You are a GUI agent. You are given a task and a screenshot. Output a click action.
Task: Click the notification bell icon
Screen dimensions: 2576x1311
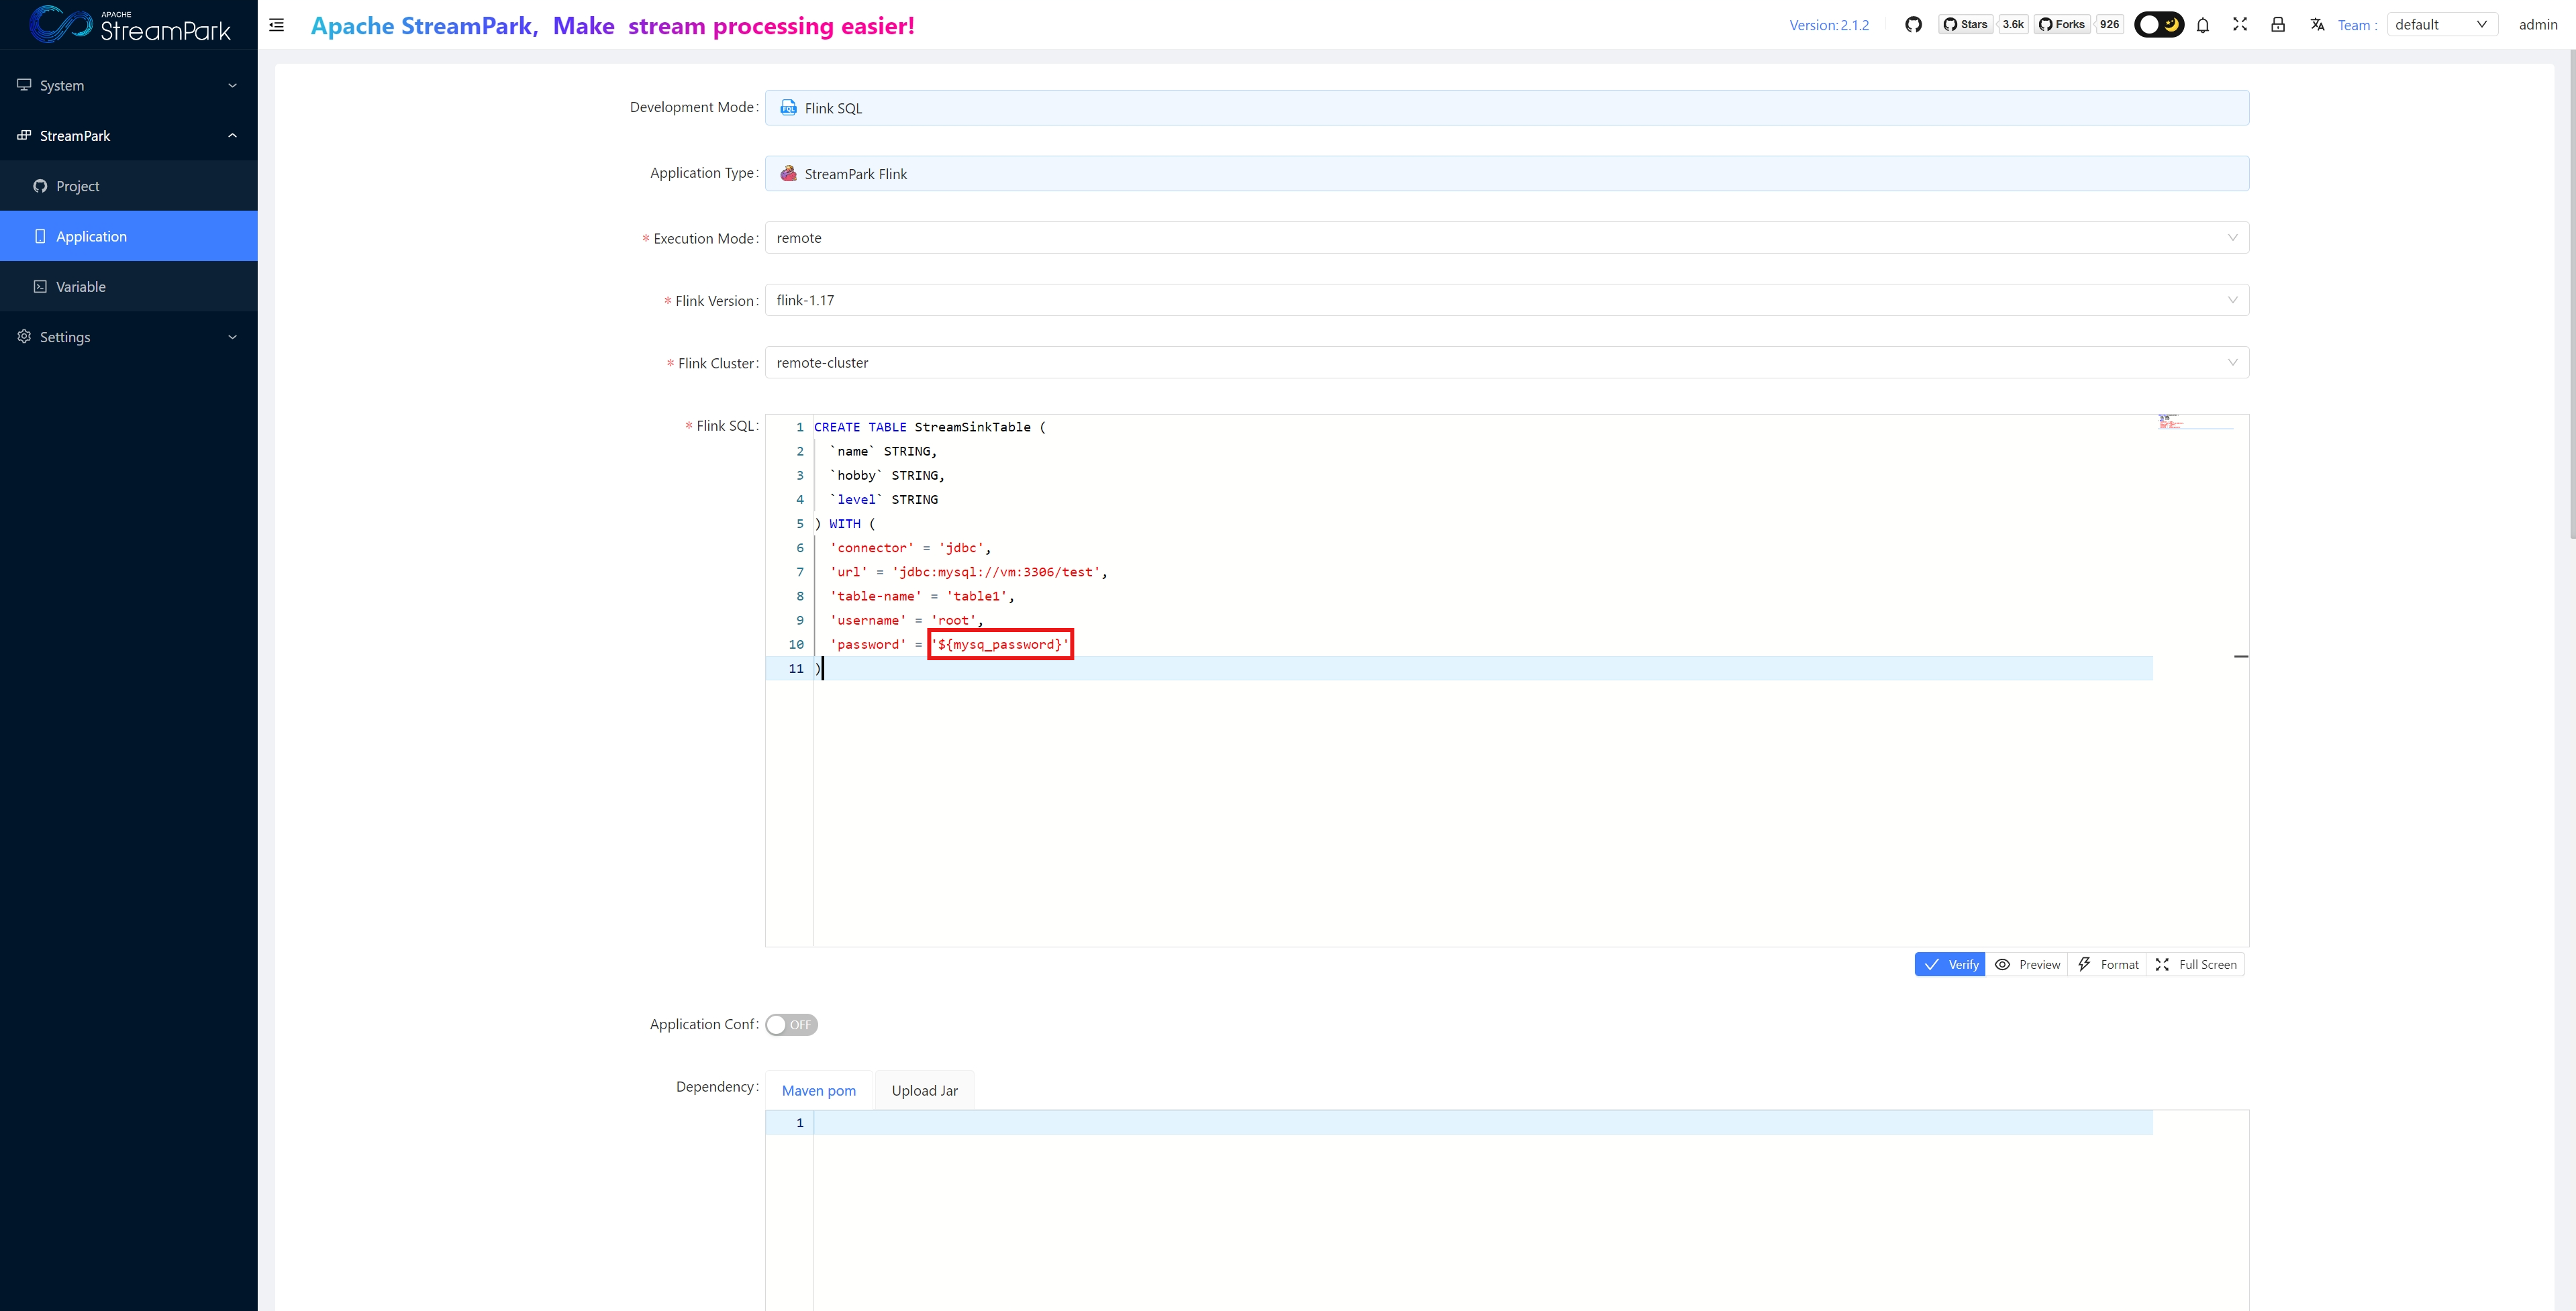pos(2202,25)
